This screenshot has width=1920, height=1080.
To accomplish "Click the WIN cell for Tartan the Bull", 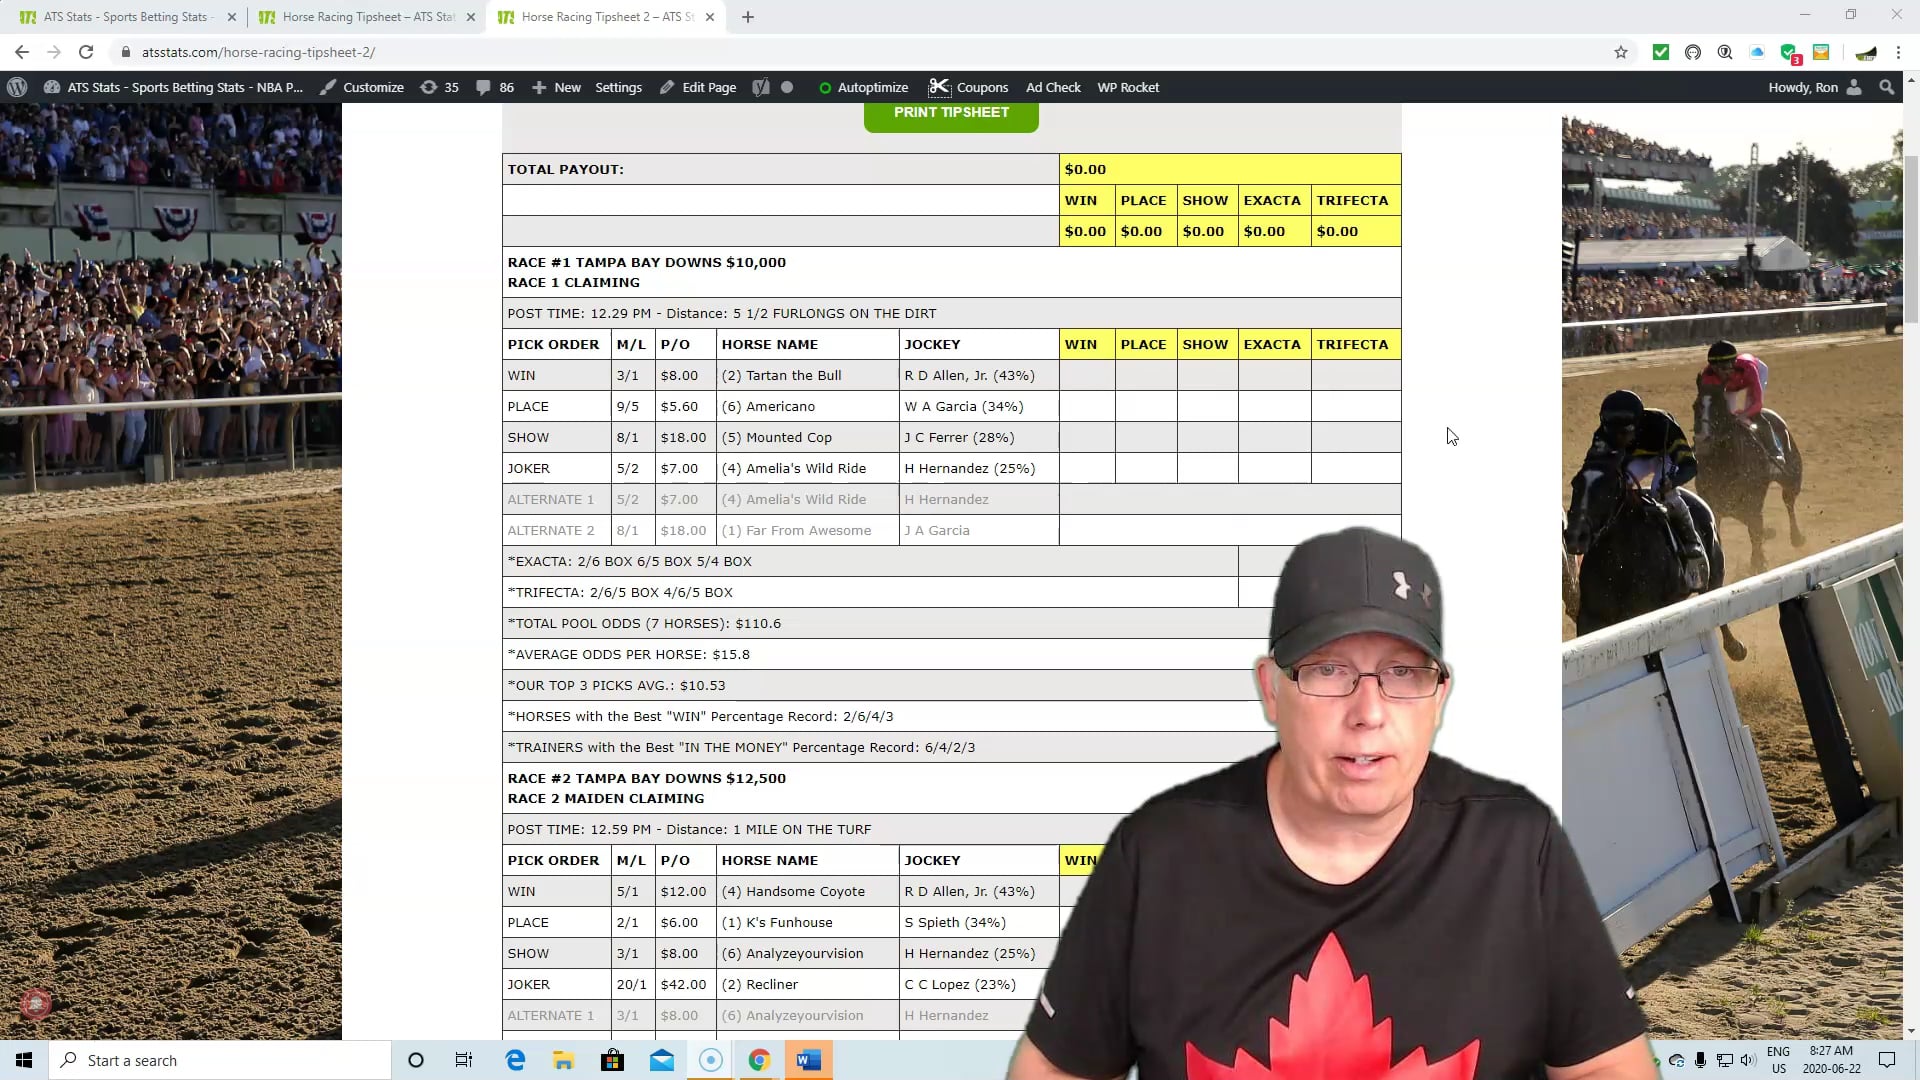I will tap(1087, 376).
